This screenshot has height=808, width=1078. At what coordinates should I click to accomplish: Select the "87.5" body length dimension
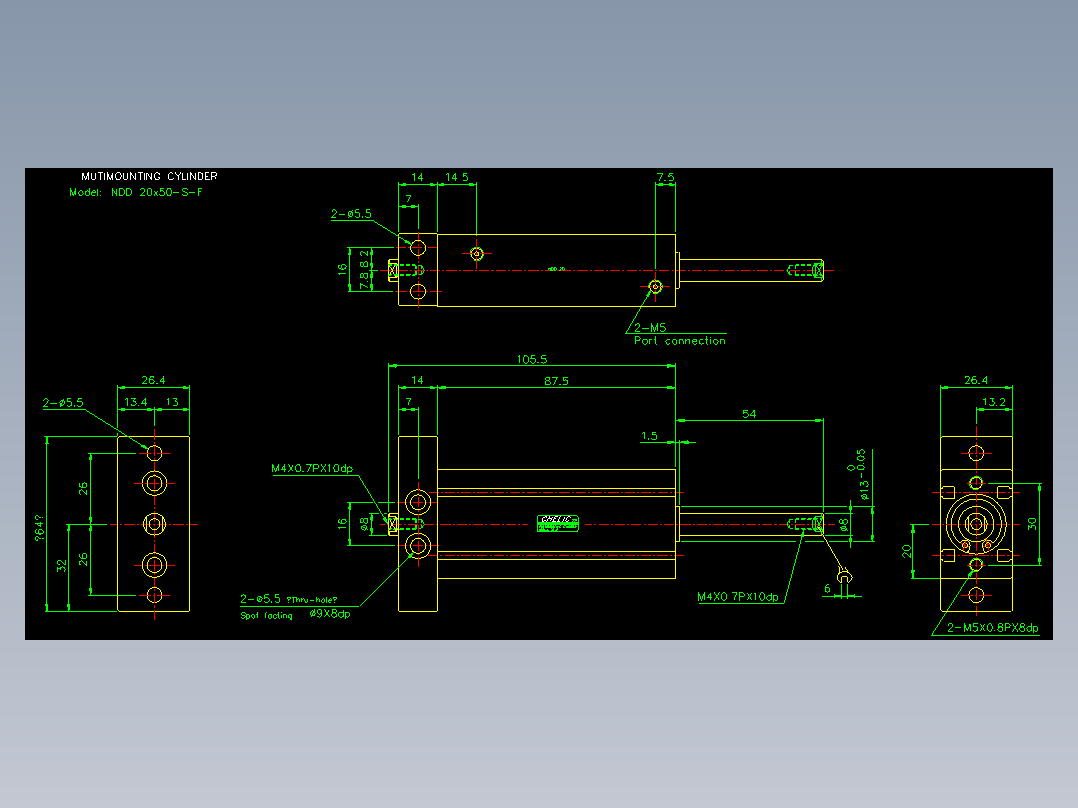point(556,381)
